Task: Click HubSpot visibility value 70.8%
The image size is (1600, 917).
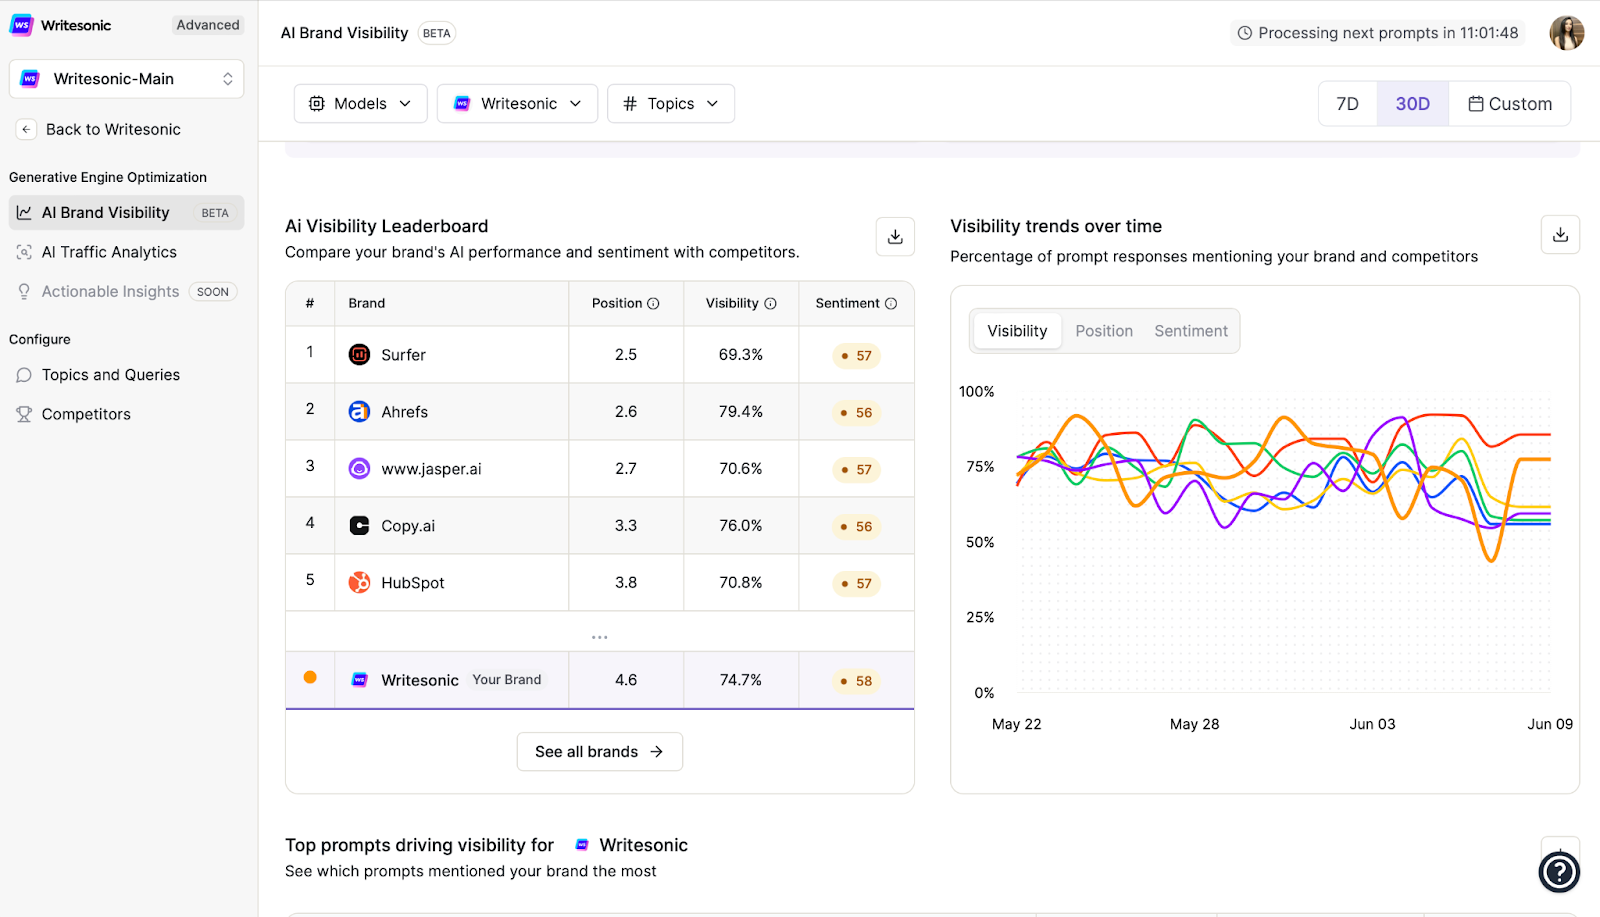Action: (741, 583)
